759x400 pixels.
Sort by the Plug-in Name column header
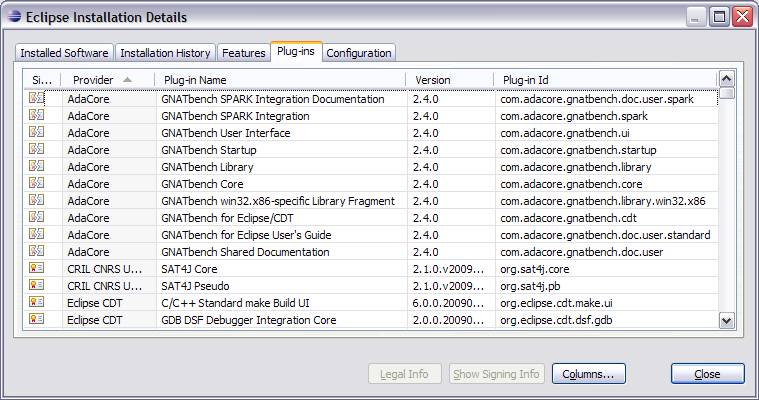(x=280, y=80)
